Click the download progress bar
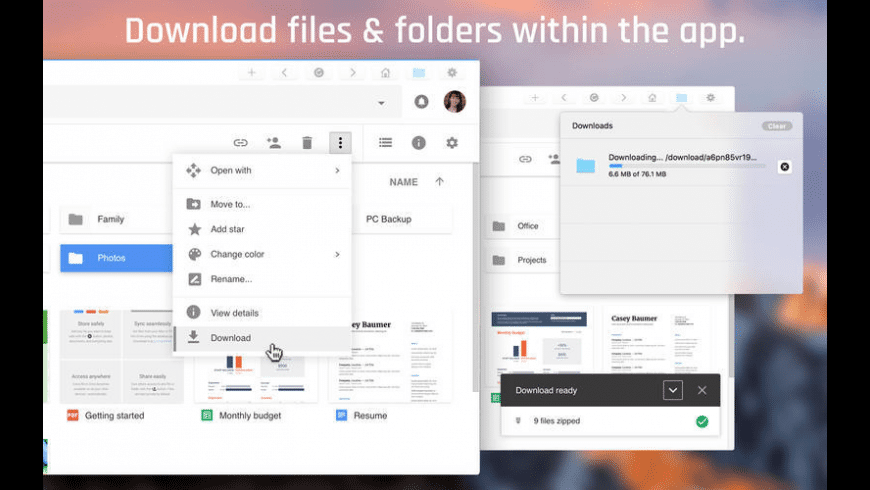This screenshot has height=490, width=870. 686,166
